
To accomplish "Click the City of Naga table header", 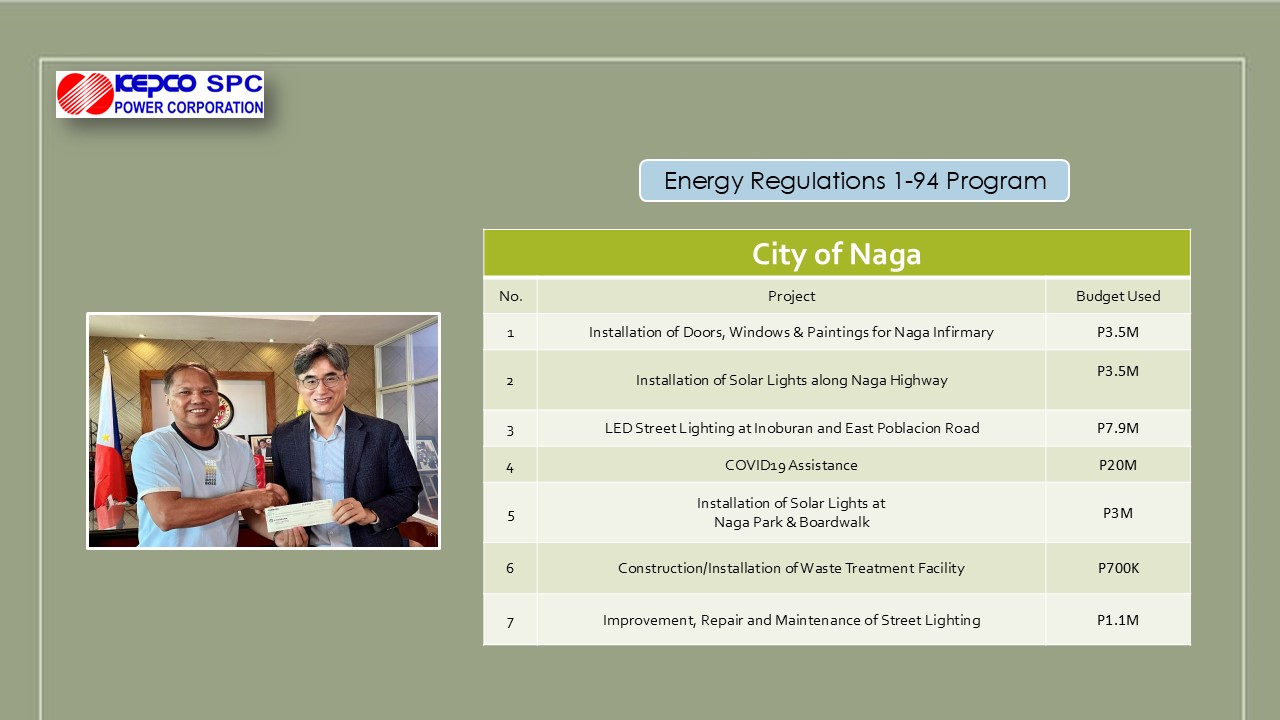I will (837, 253).
